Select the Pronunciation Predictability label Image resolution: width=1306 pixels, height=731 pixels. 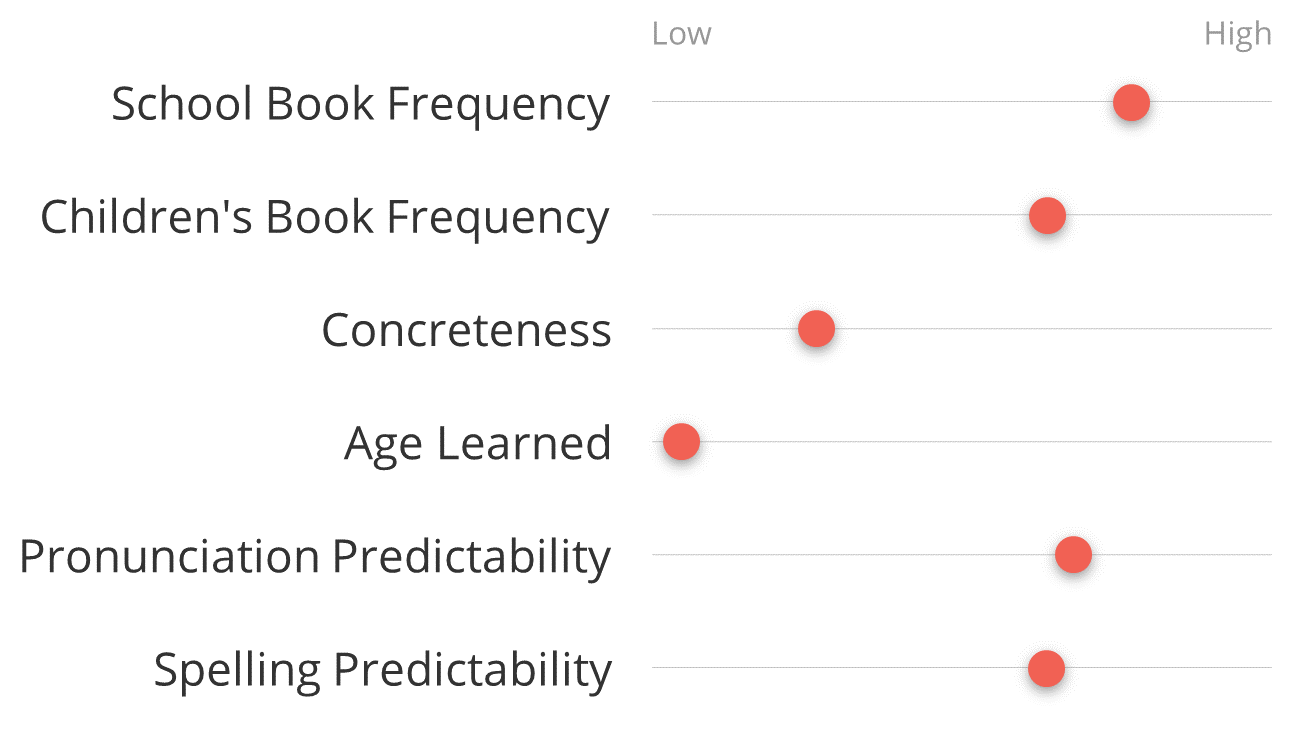point(315,557)
